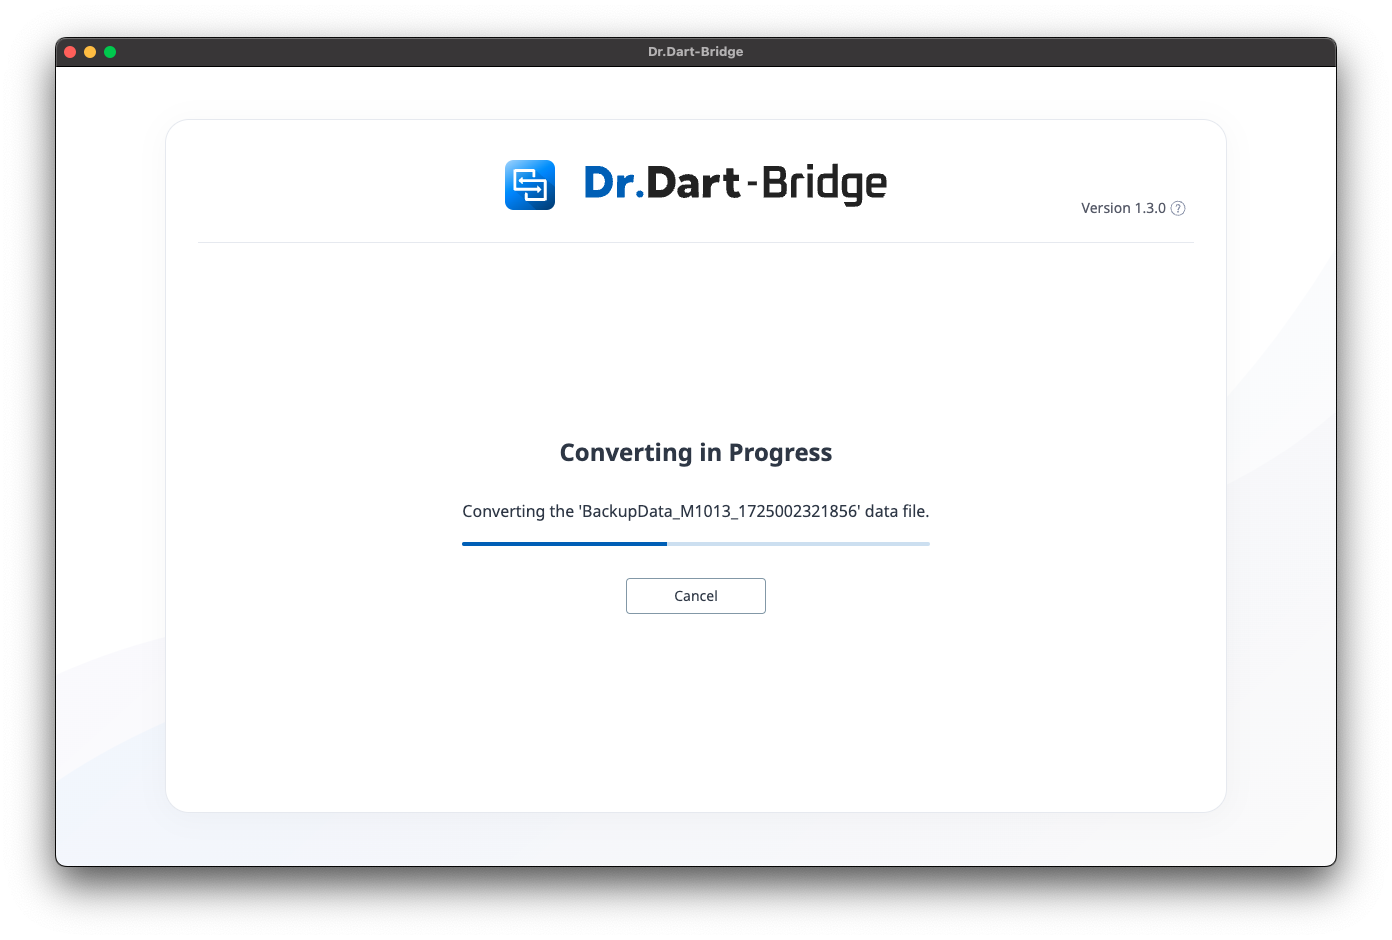The height and width of the screenshot is (940, 1392).
Task: Click the 'BackupData_M1013_1725002321856' file name text
Action: (719, 511)
